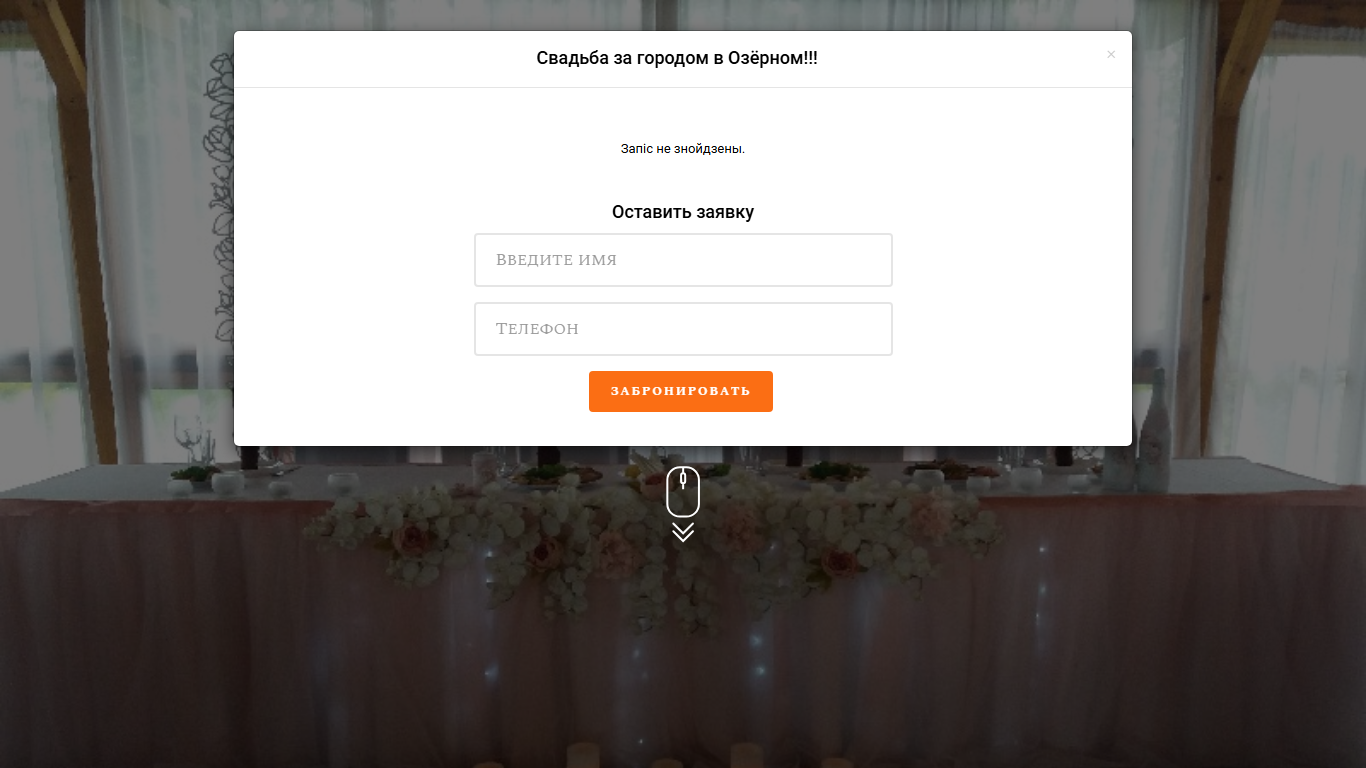Close the wedding booking dialog
The image size is (1366, 768).
pyautogui.click(x=1111, y=55)
